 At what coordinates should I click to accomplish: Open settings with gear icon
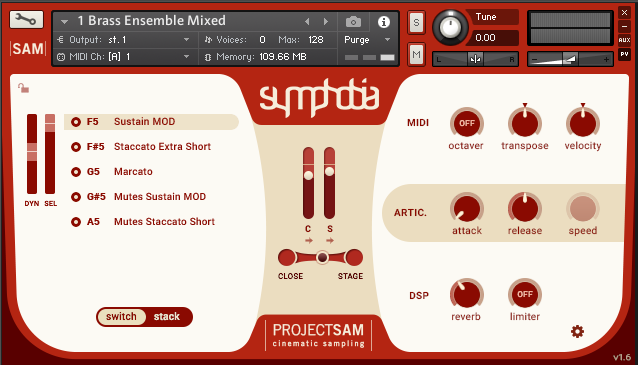point(577,332)
